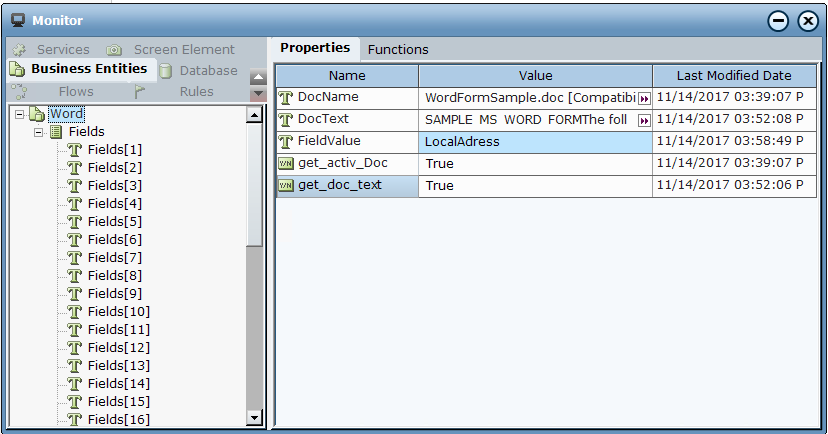The width and height of the screenshot is (828, 434).
Task: Click the text icon beside FieldValue
Action: tap(286, 142)
